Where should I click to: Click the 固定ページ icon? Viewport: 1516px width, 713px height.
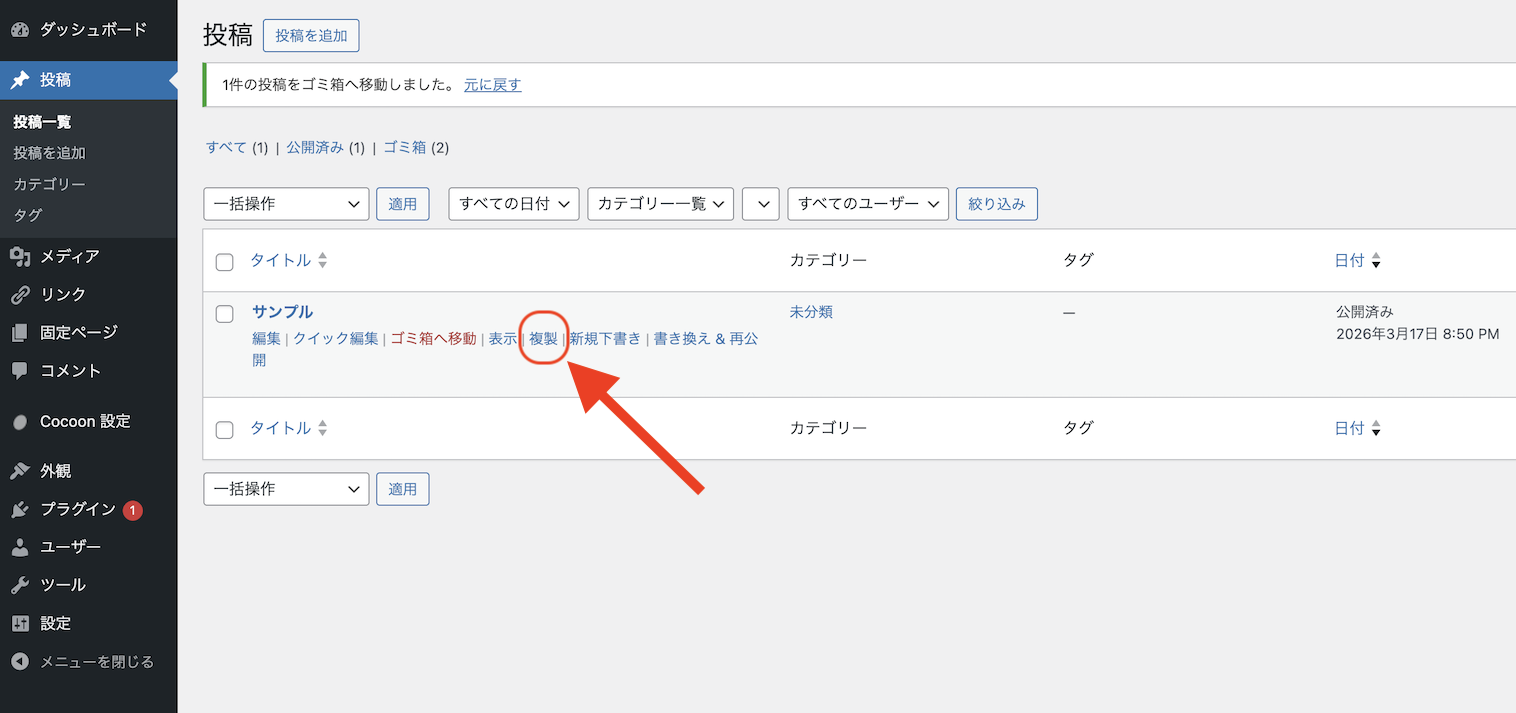click(x=22, y=332)
